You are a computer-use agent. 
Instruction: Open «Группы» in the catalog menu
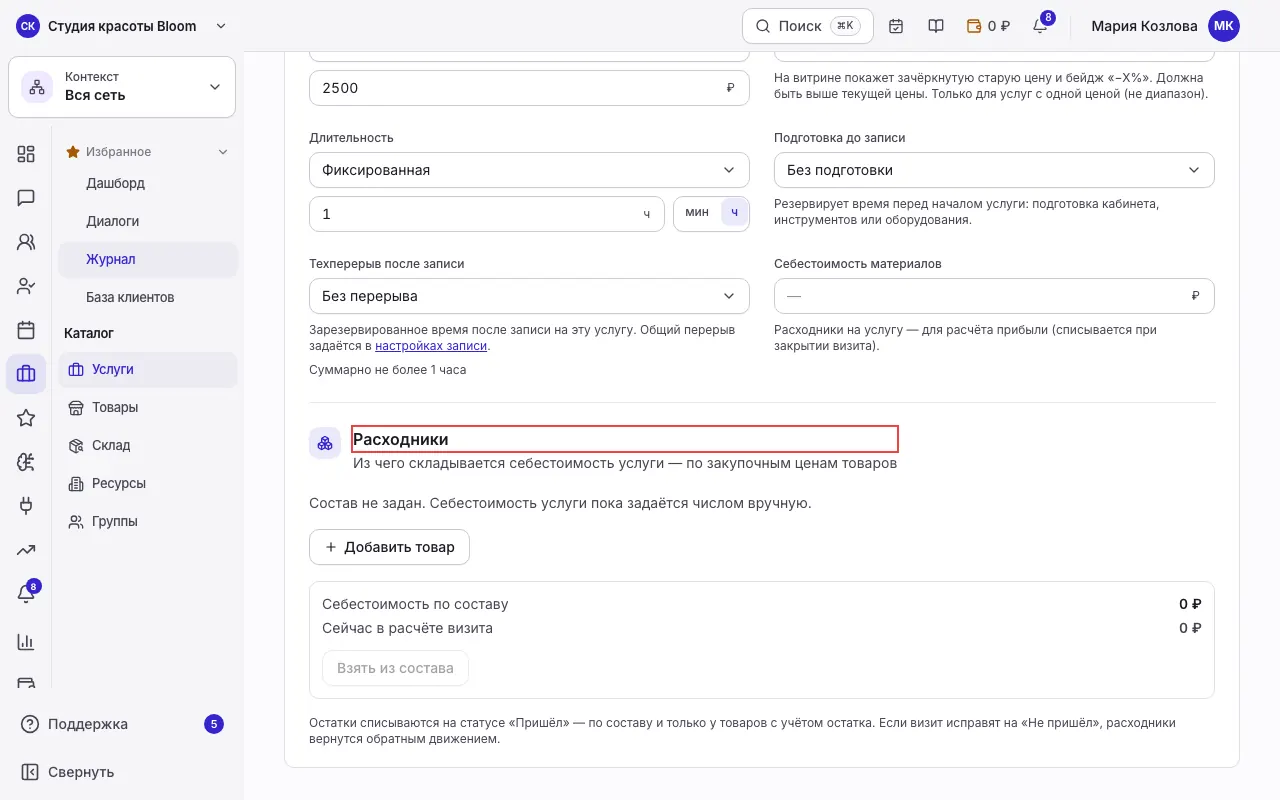[x=148, y=521]
